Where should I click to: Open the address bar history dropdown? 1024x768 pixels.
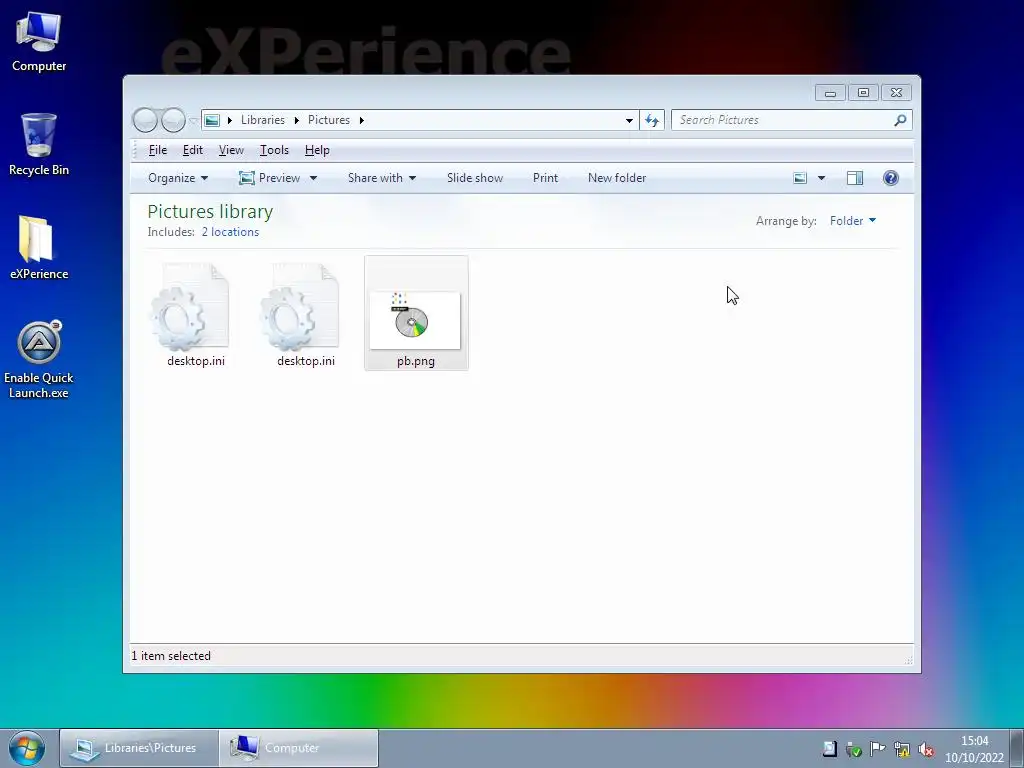[x=629, y=120]
